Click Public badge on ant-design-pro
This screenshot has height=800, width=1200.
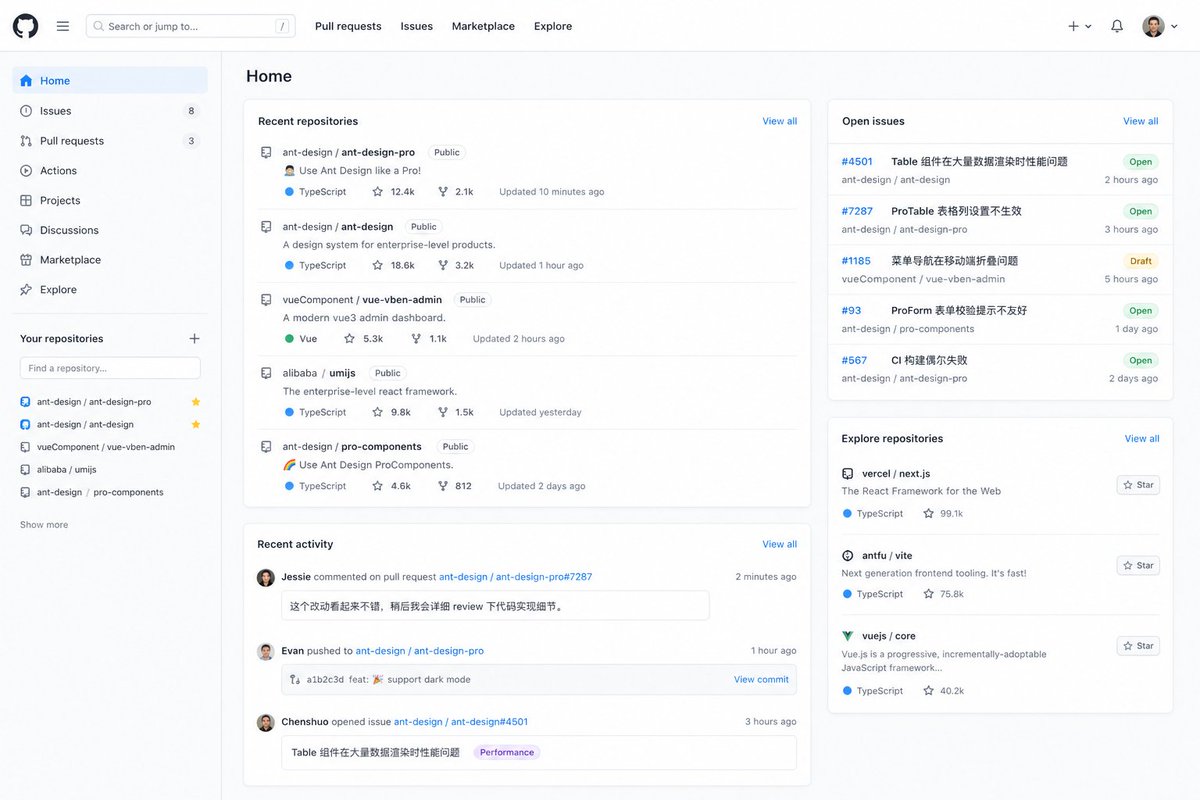(x=447, y=153)
